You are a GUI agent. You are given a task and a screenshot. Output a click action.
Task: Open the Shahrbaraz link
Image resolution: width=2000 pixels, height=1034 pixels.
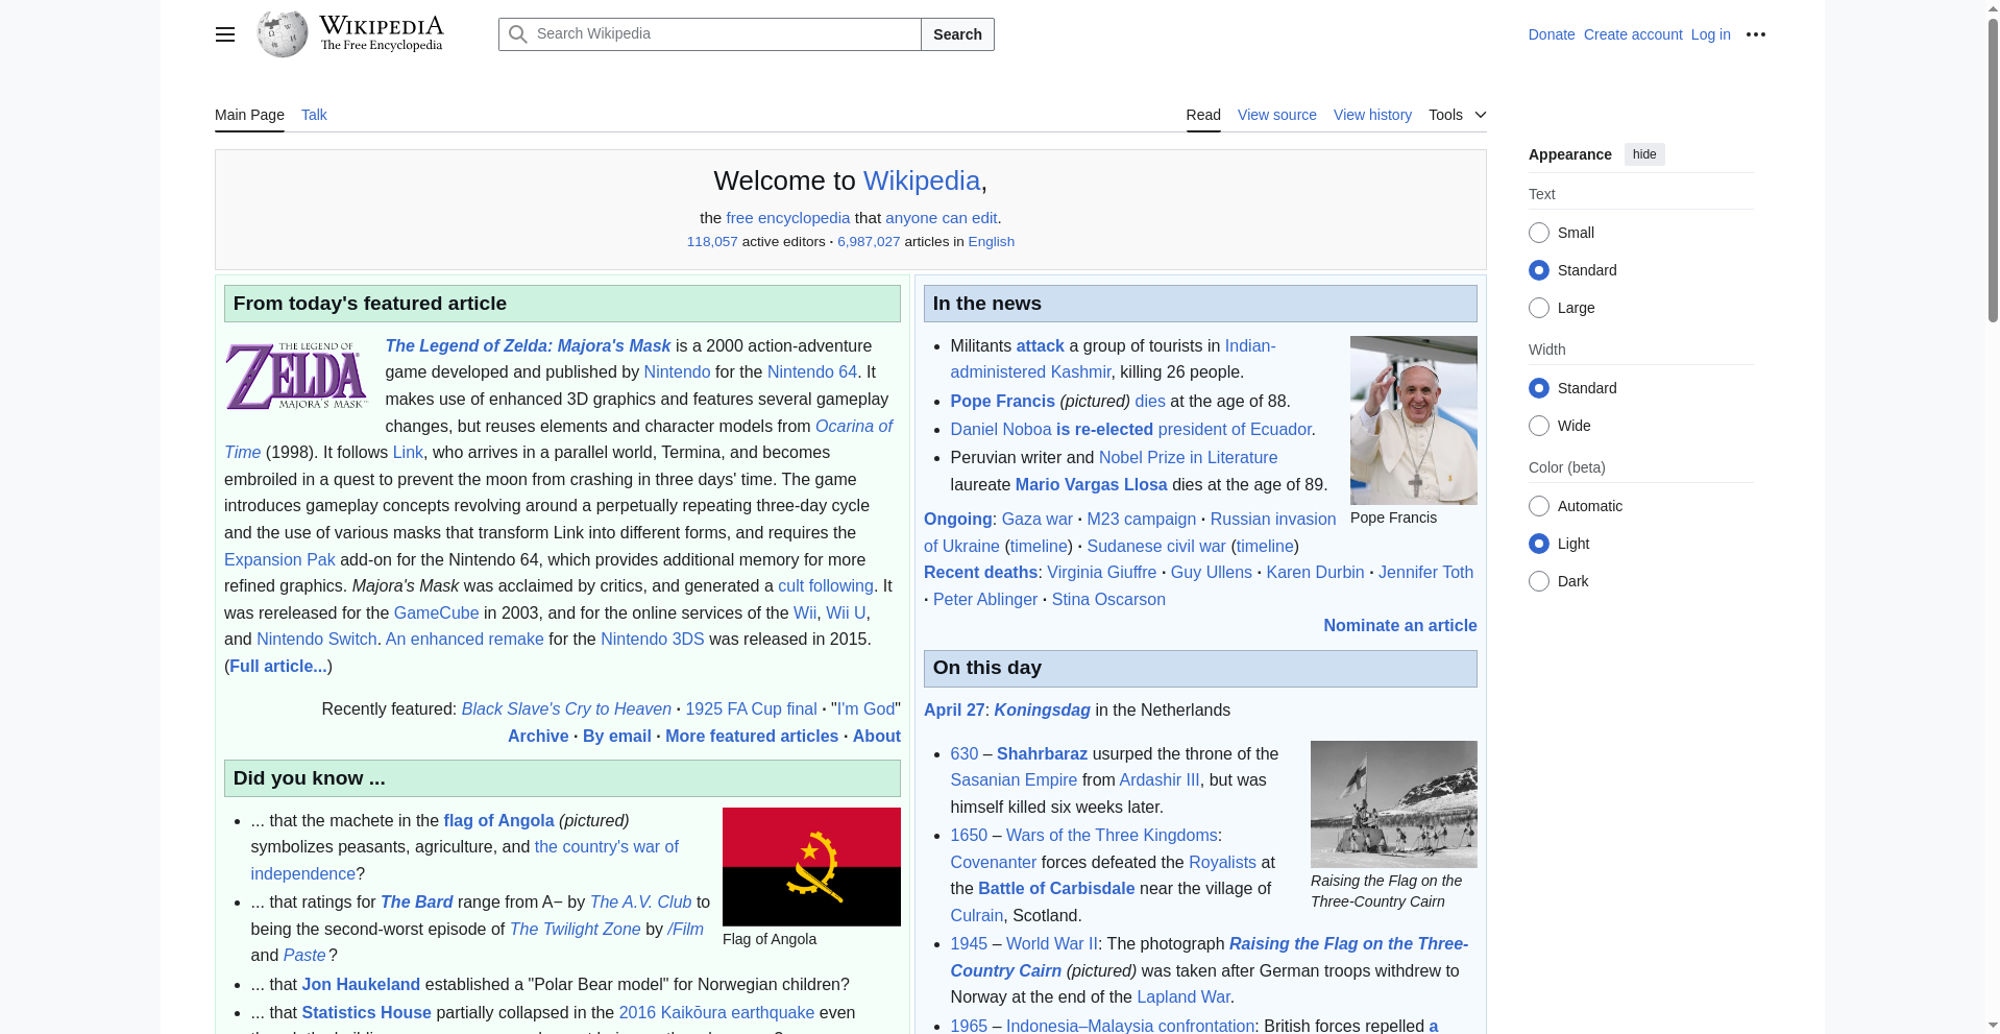(1042, 754)
